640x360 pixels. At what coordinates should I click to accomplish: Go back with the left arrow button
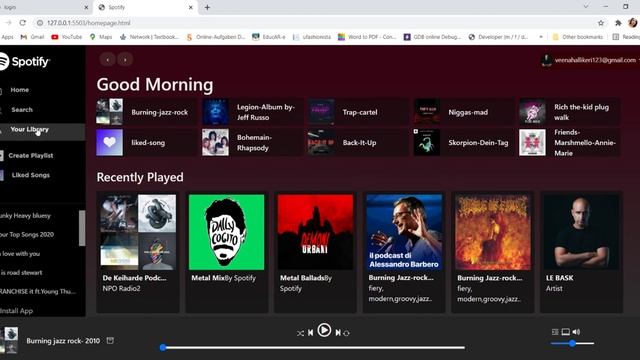[107, 60]
